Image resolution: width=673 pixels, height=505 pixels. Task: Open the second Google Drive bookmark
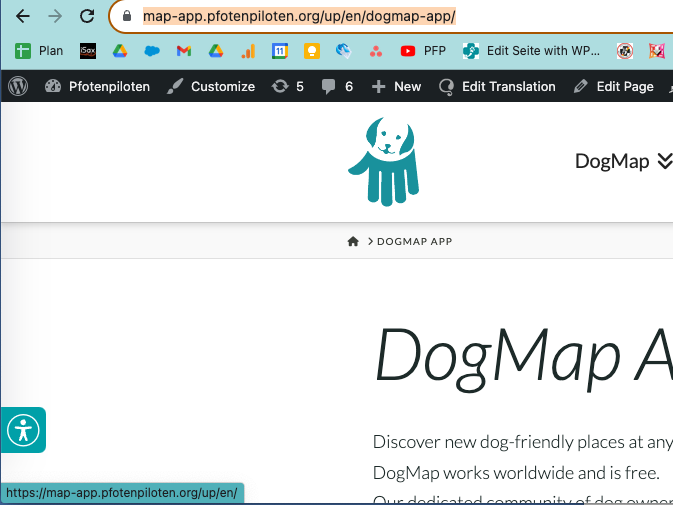coord(216,51)
